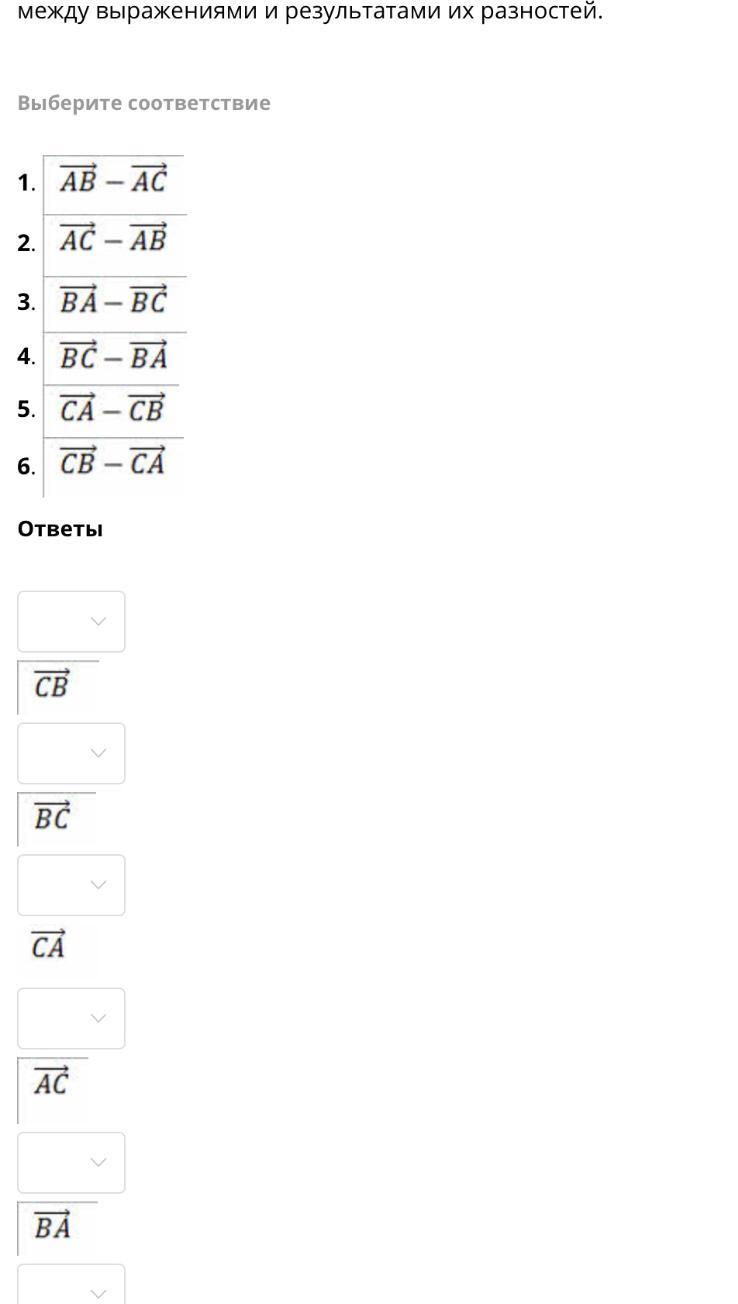Image resolution: width=738 pixels, height=1304 pixels.
Task: Open the dropdown above the CA vector answer
Action: [71, 885]
